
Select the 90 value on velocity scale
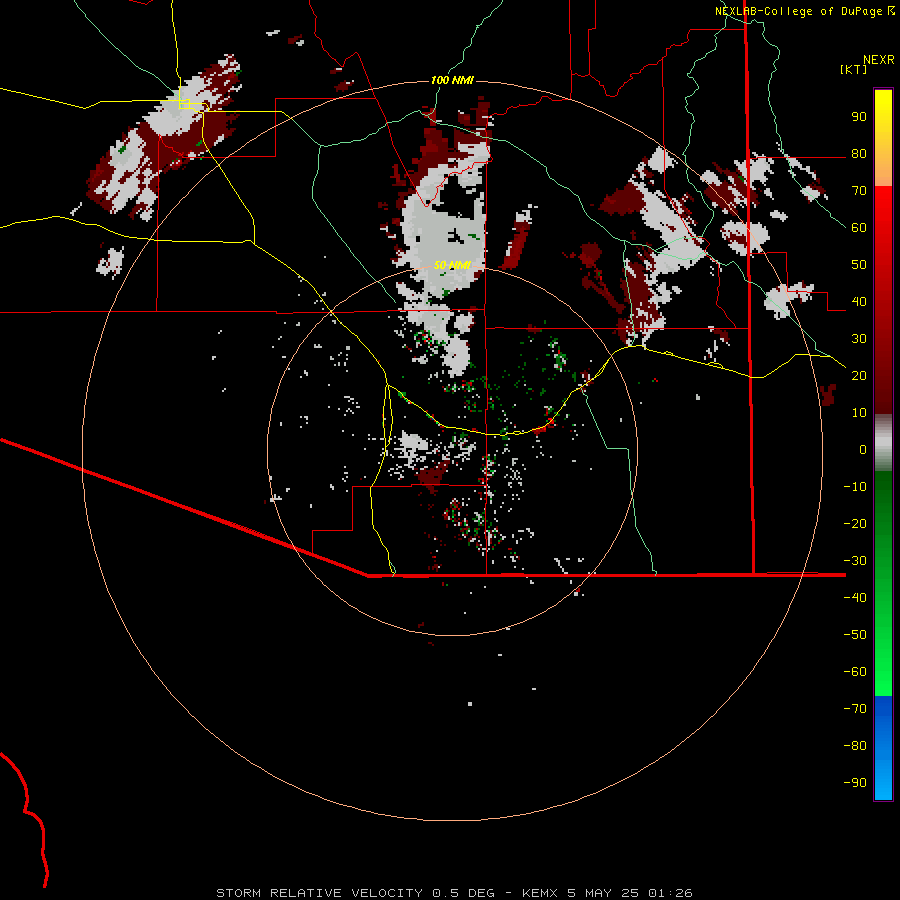pos(859,117)
